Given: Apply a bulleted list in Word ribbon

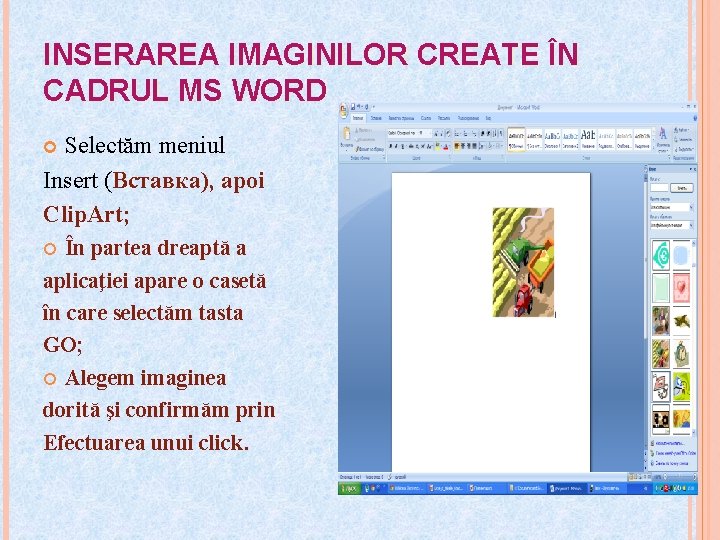Looking at the screenshot, I should pyautogui.click(x=458, y=134).
